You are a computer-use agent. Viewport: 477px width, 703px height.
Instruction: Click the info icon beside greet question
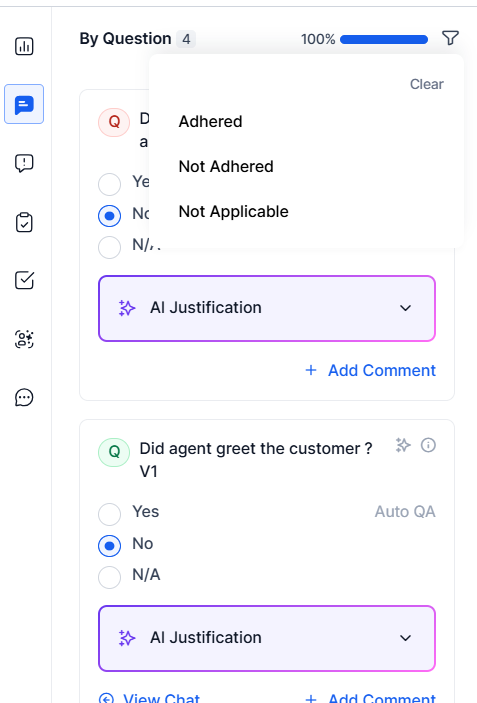click(428, 445)
